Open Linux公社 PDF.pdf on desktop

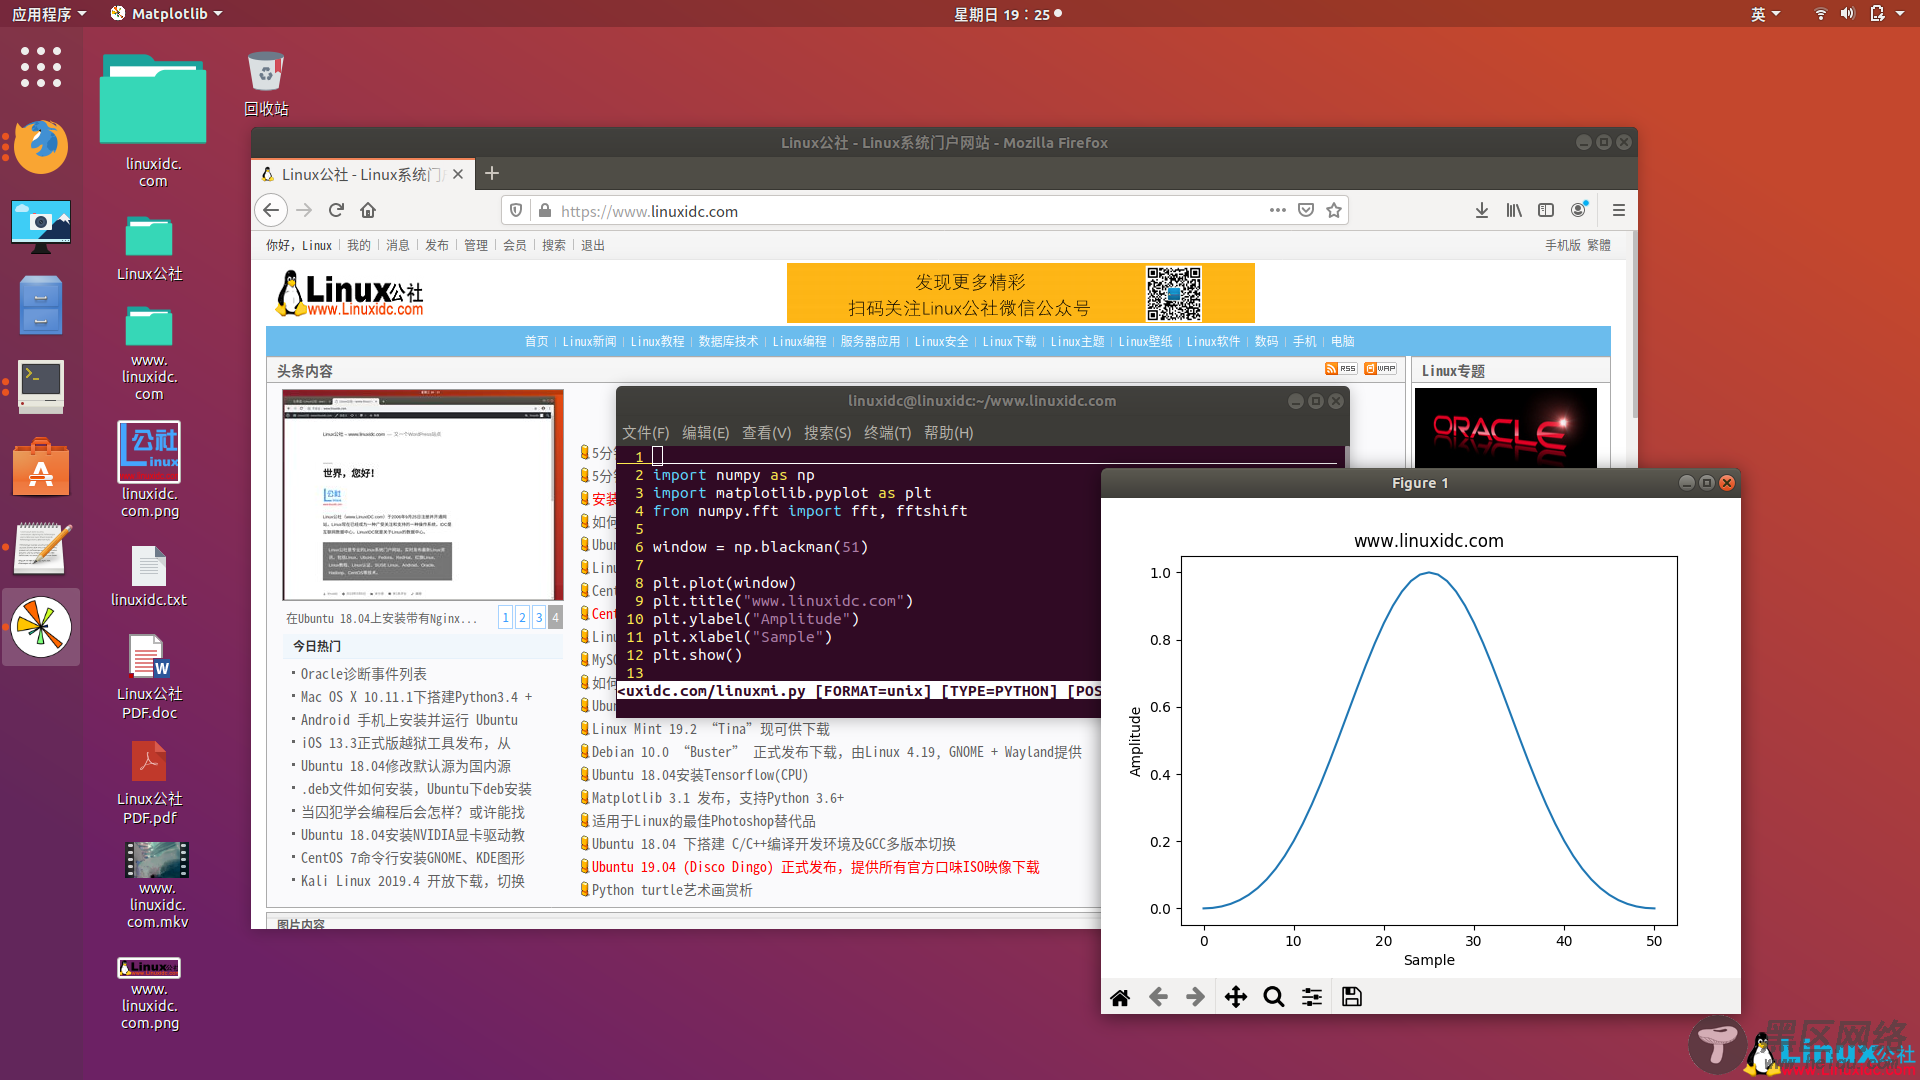point(149,783)
